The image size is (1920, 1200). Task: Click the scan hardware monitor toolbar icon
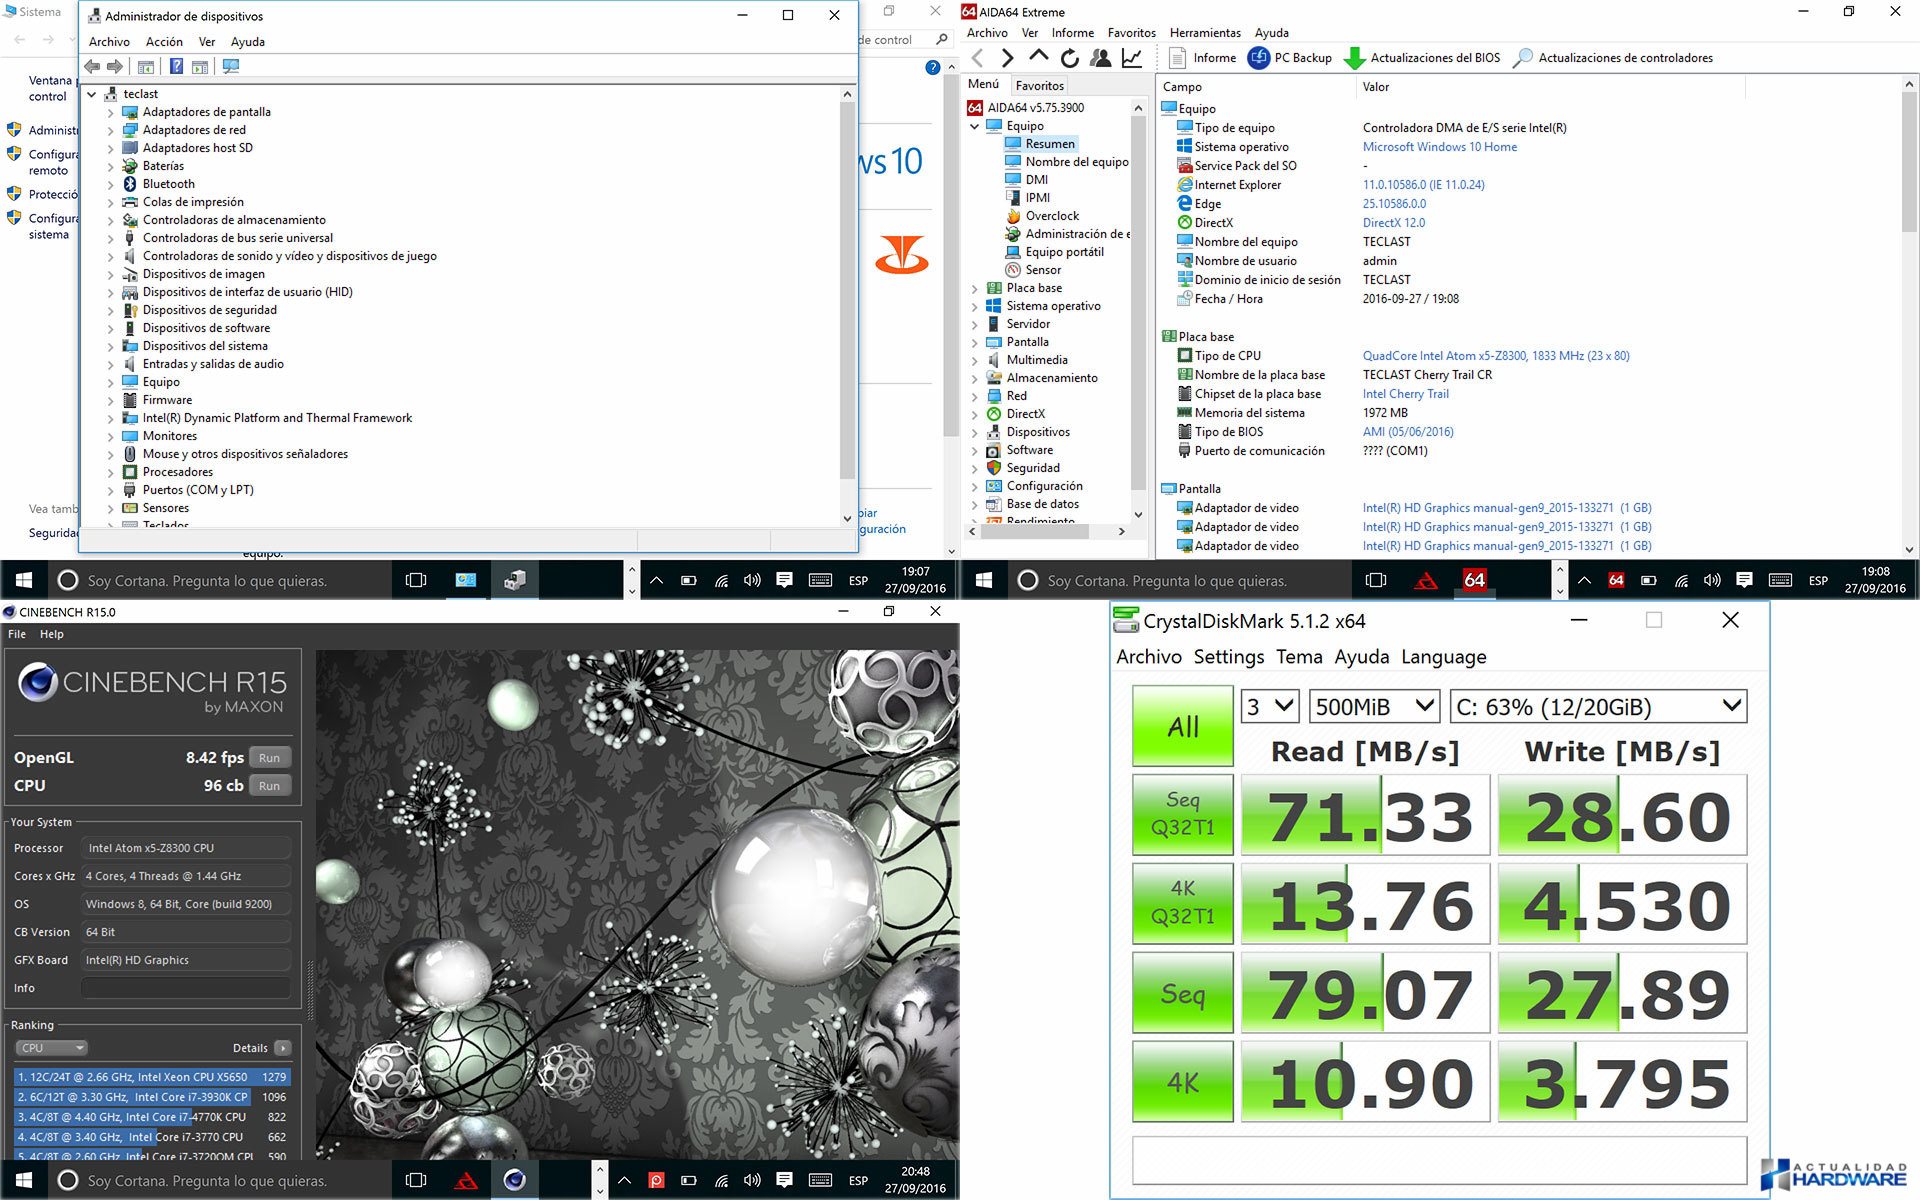(231, 67)
